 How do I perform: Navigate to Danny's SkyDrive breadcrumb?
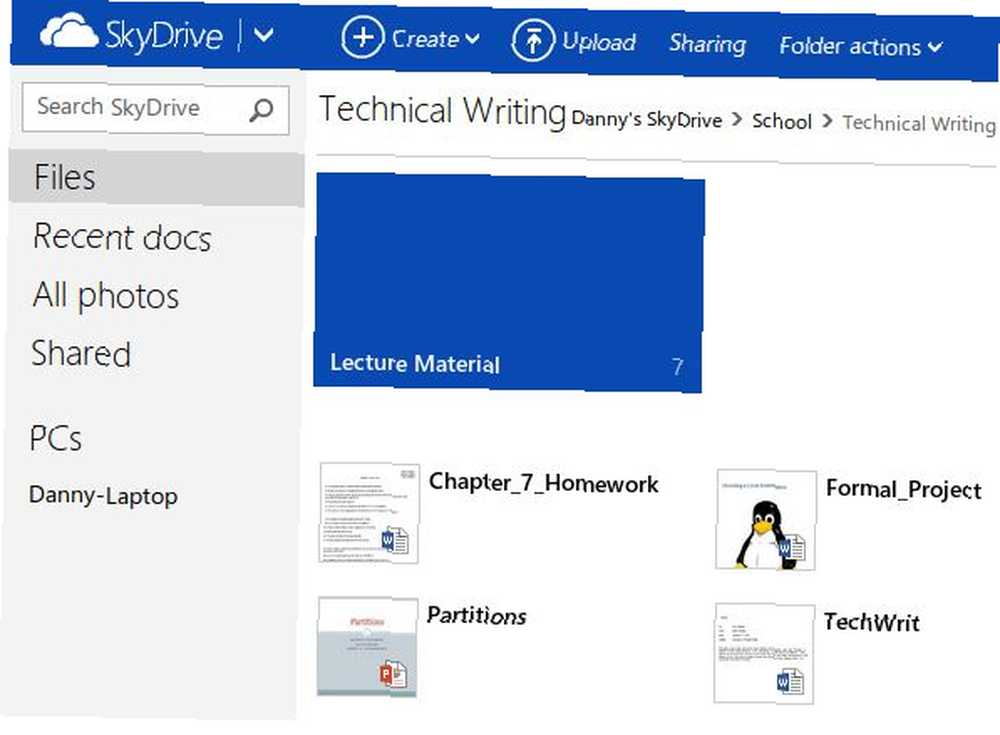[x=647, y=119]
